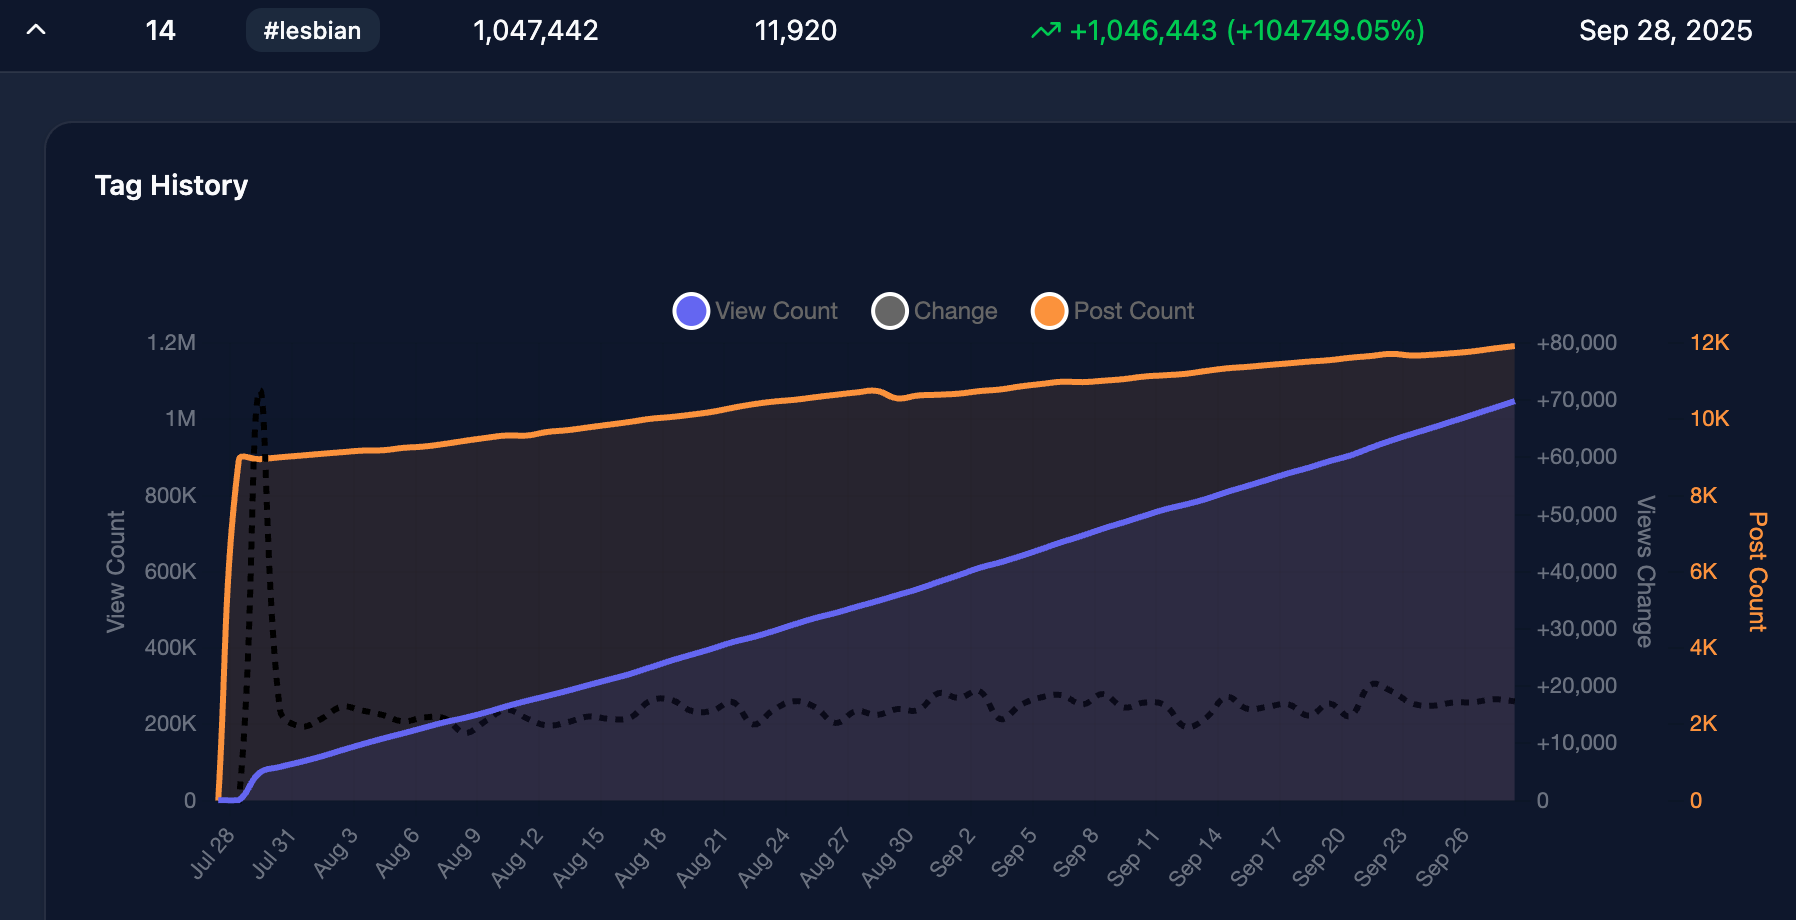The image size is (1796, 920).
Task: Click the dotted change peak near Jul 31
Action: click(x=261, y=392)
